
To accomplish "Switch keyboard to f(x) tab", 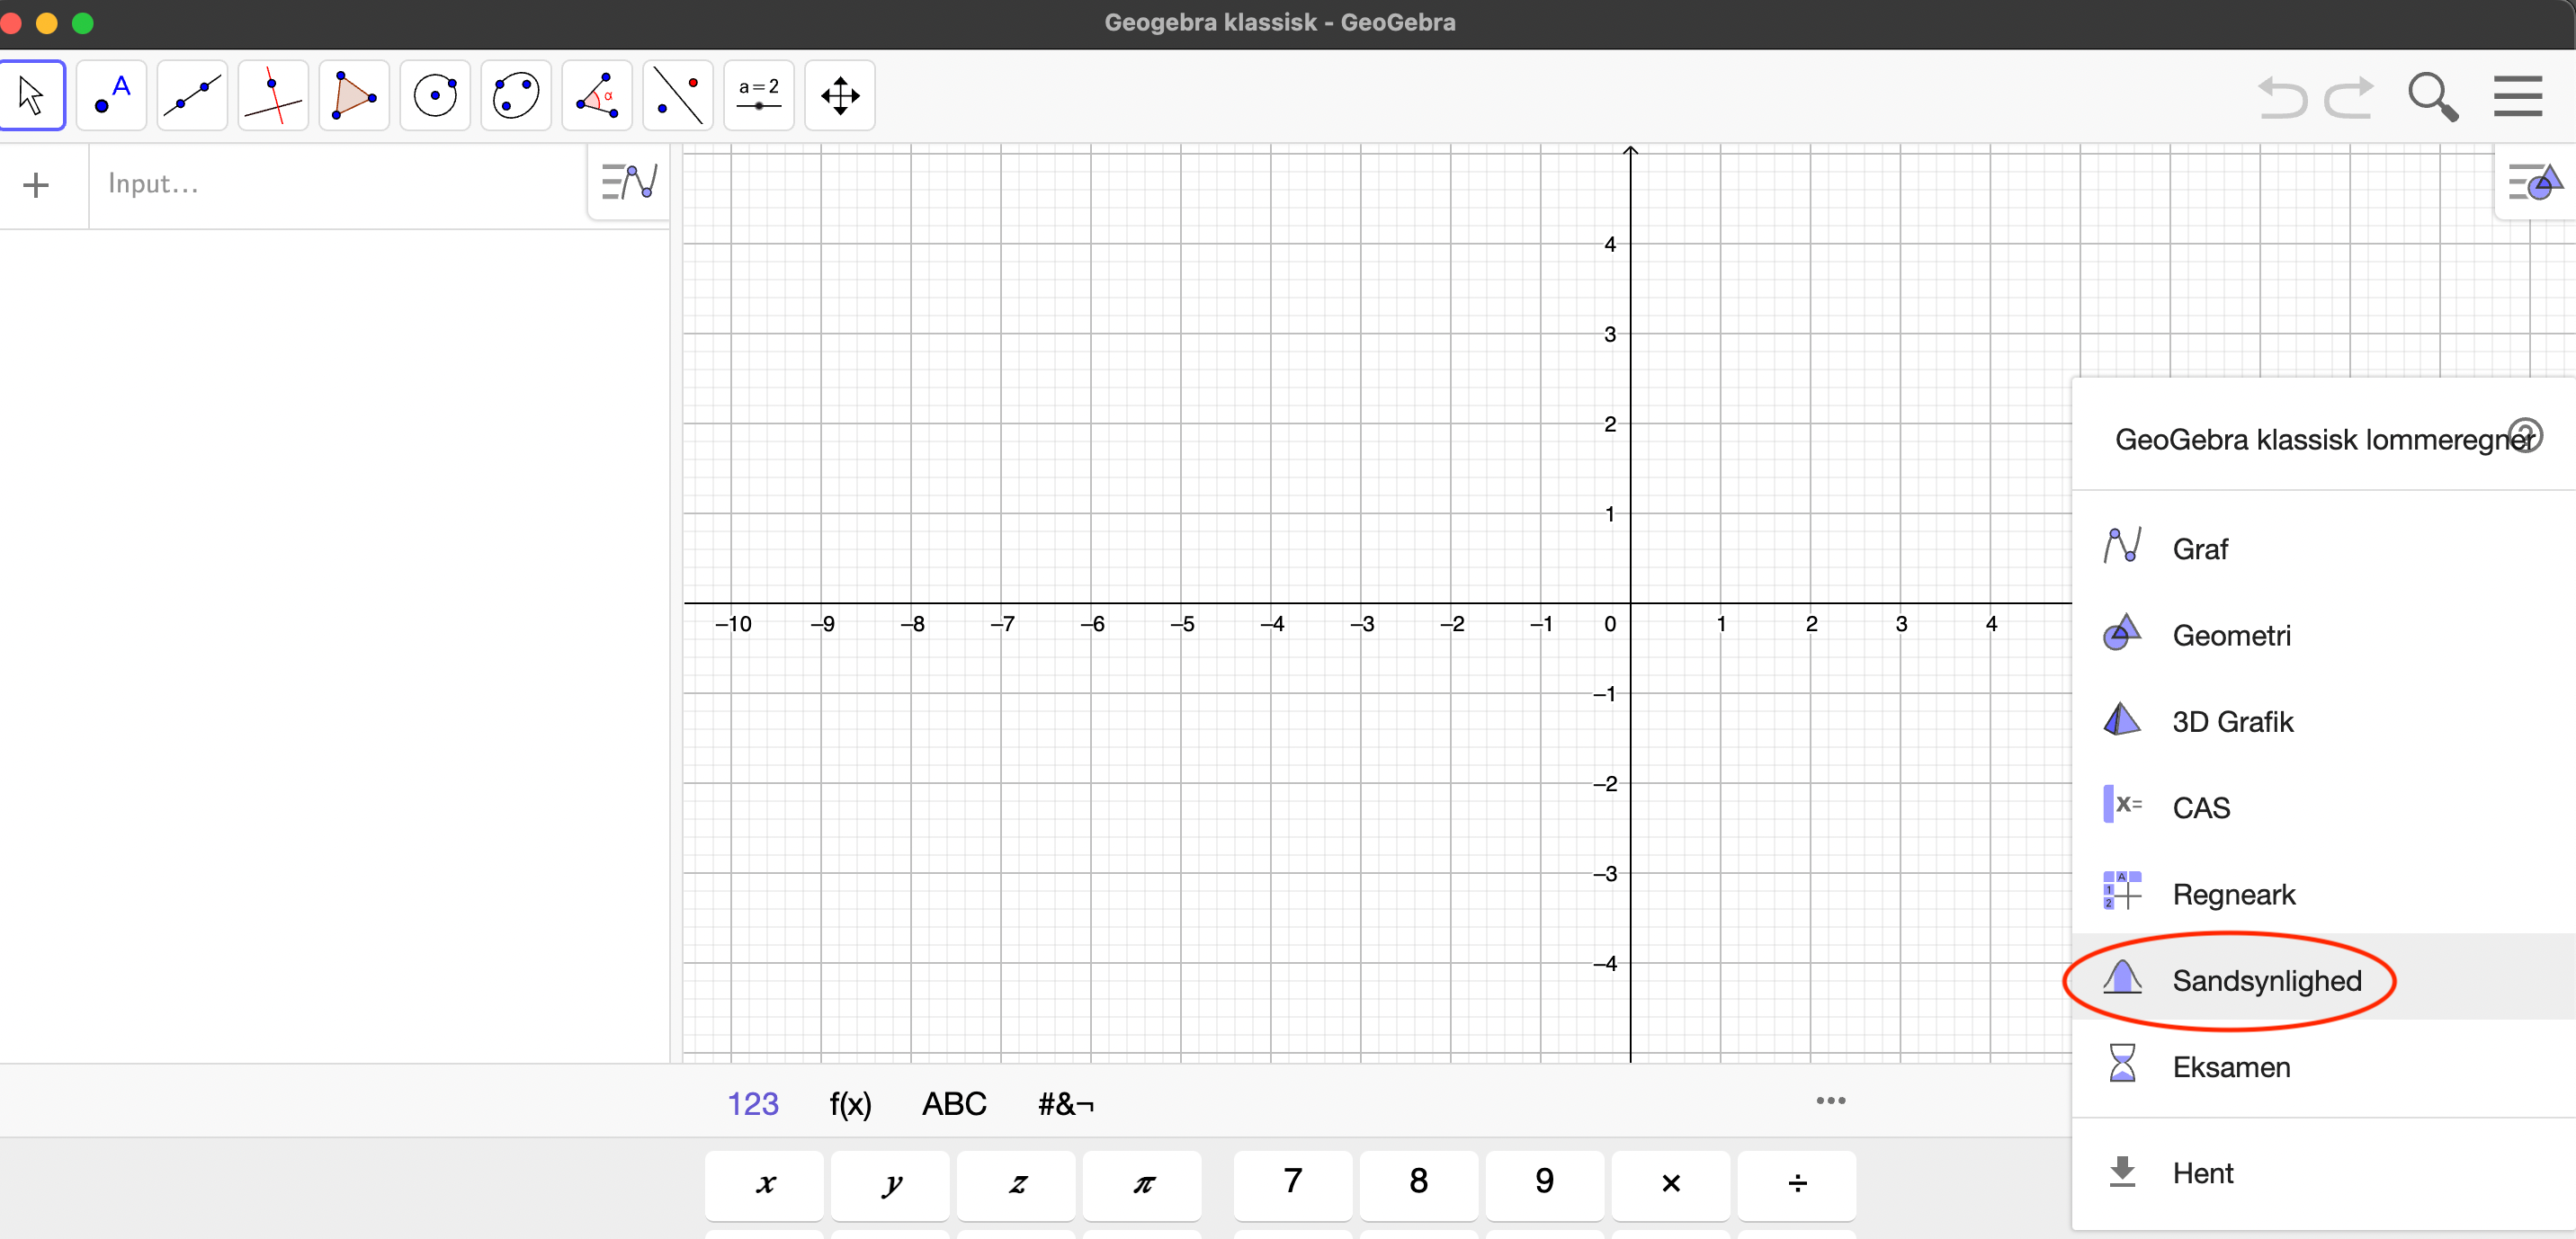I will coord(850,1104).
